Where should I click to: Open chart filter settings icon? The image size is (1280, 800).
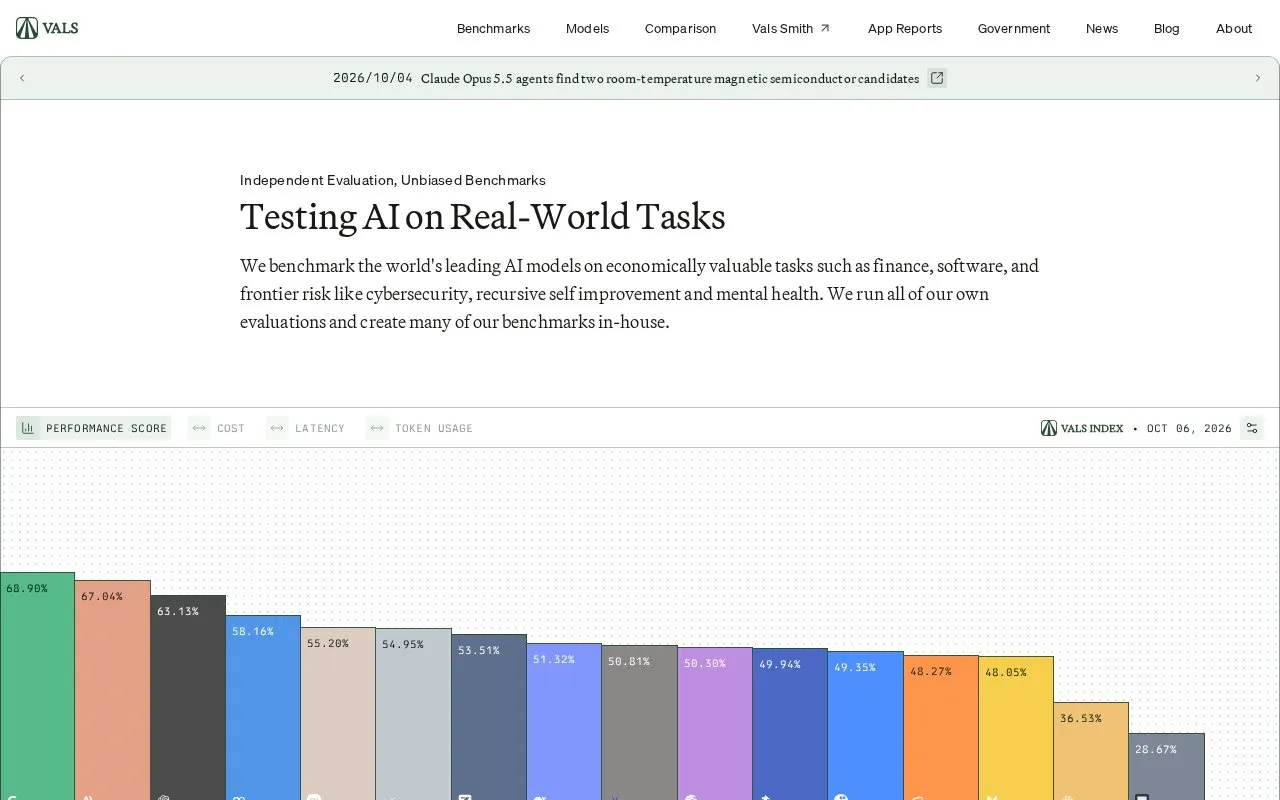[1252, 428]
